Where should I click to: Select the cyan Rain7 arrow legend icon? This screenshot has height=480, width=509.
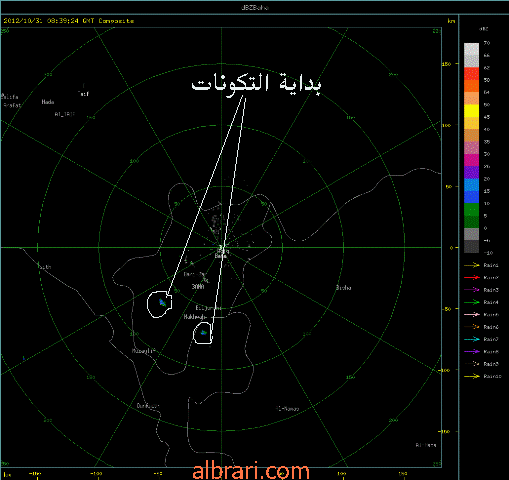point(472,339)
